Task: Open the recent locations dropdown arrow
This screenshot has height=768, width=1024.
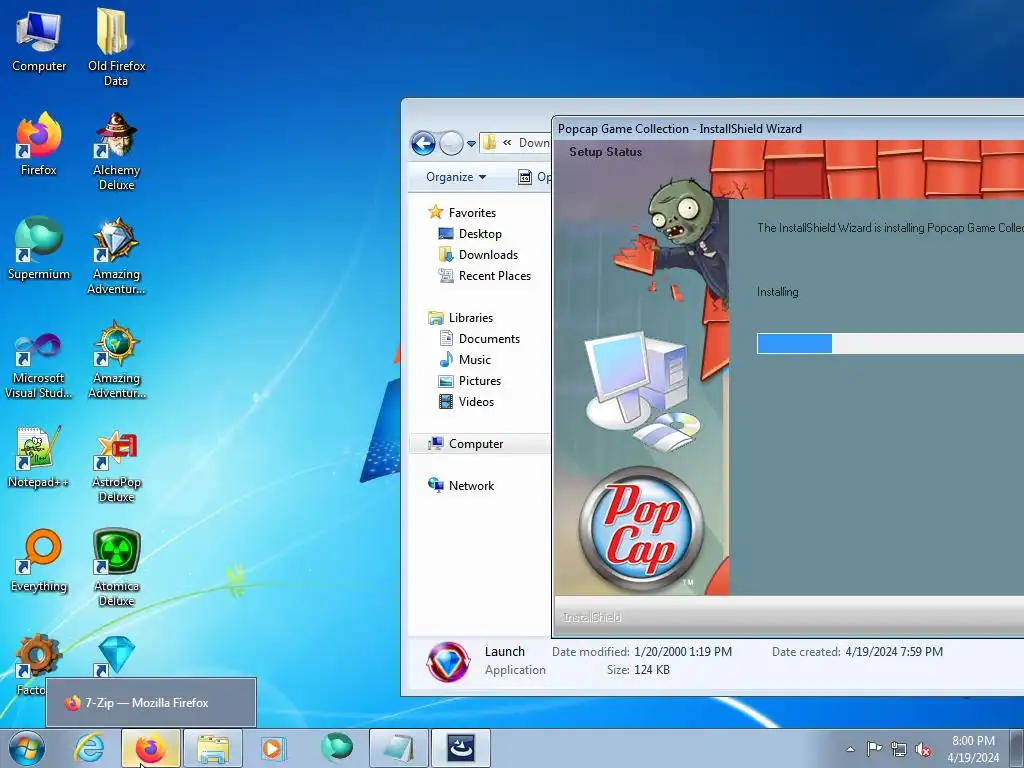Action: click(x=472, y=144)
